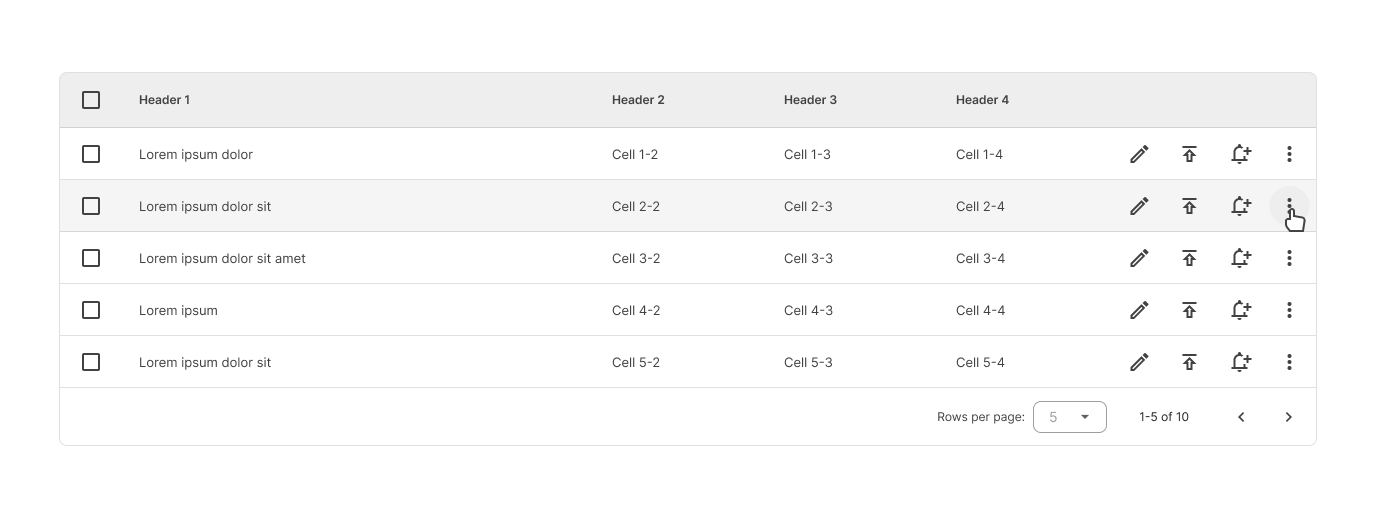Image resolution: width=1380 pixels, height=513 pixels.
Task: Open the three-dot menu for row Cell 3-2
Action: click(1289, 258)
